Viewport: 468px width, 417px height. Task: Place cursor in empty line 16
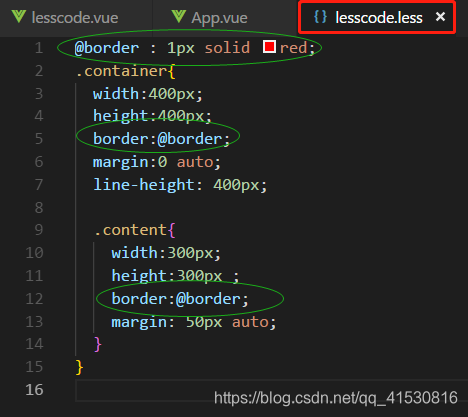click(272, 390)
